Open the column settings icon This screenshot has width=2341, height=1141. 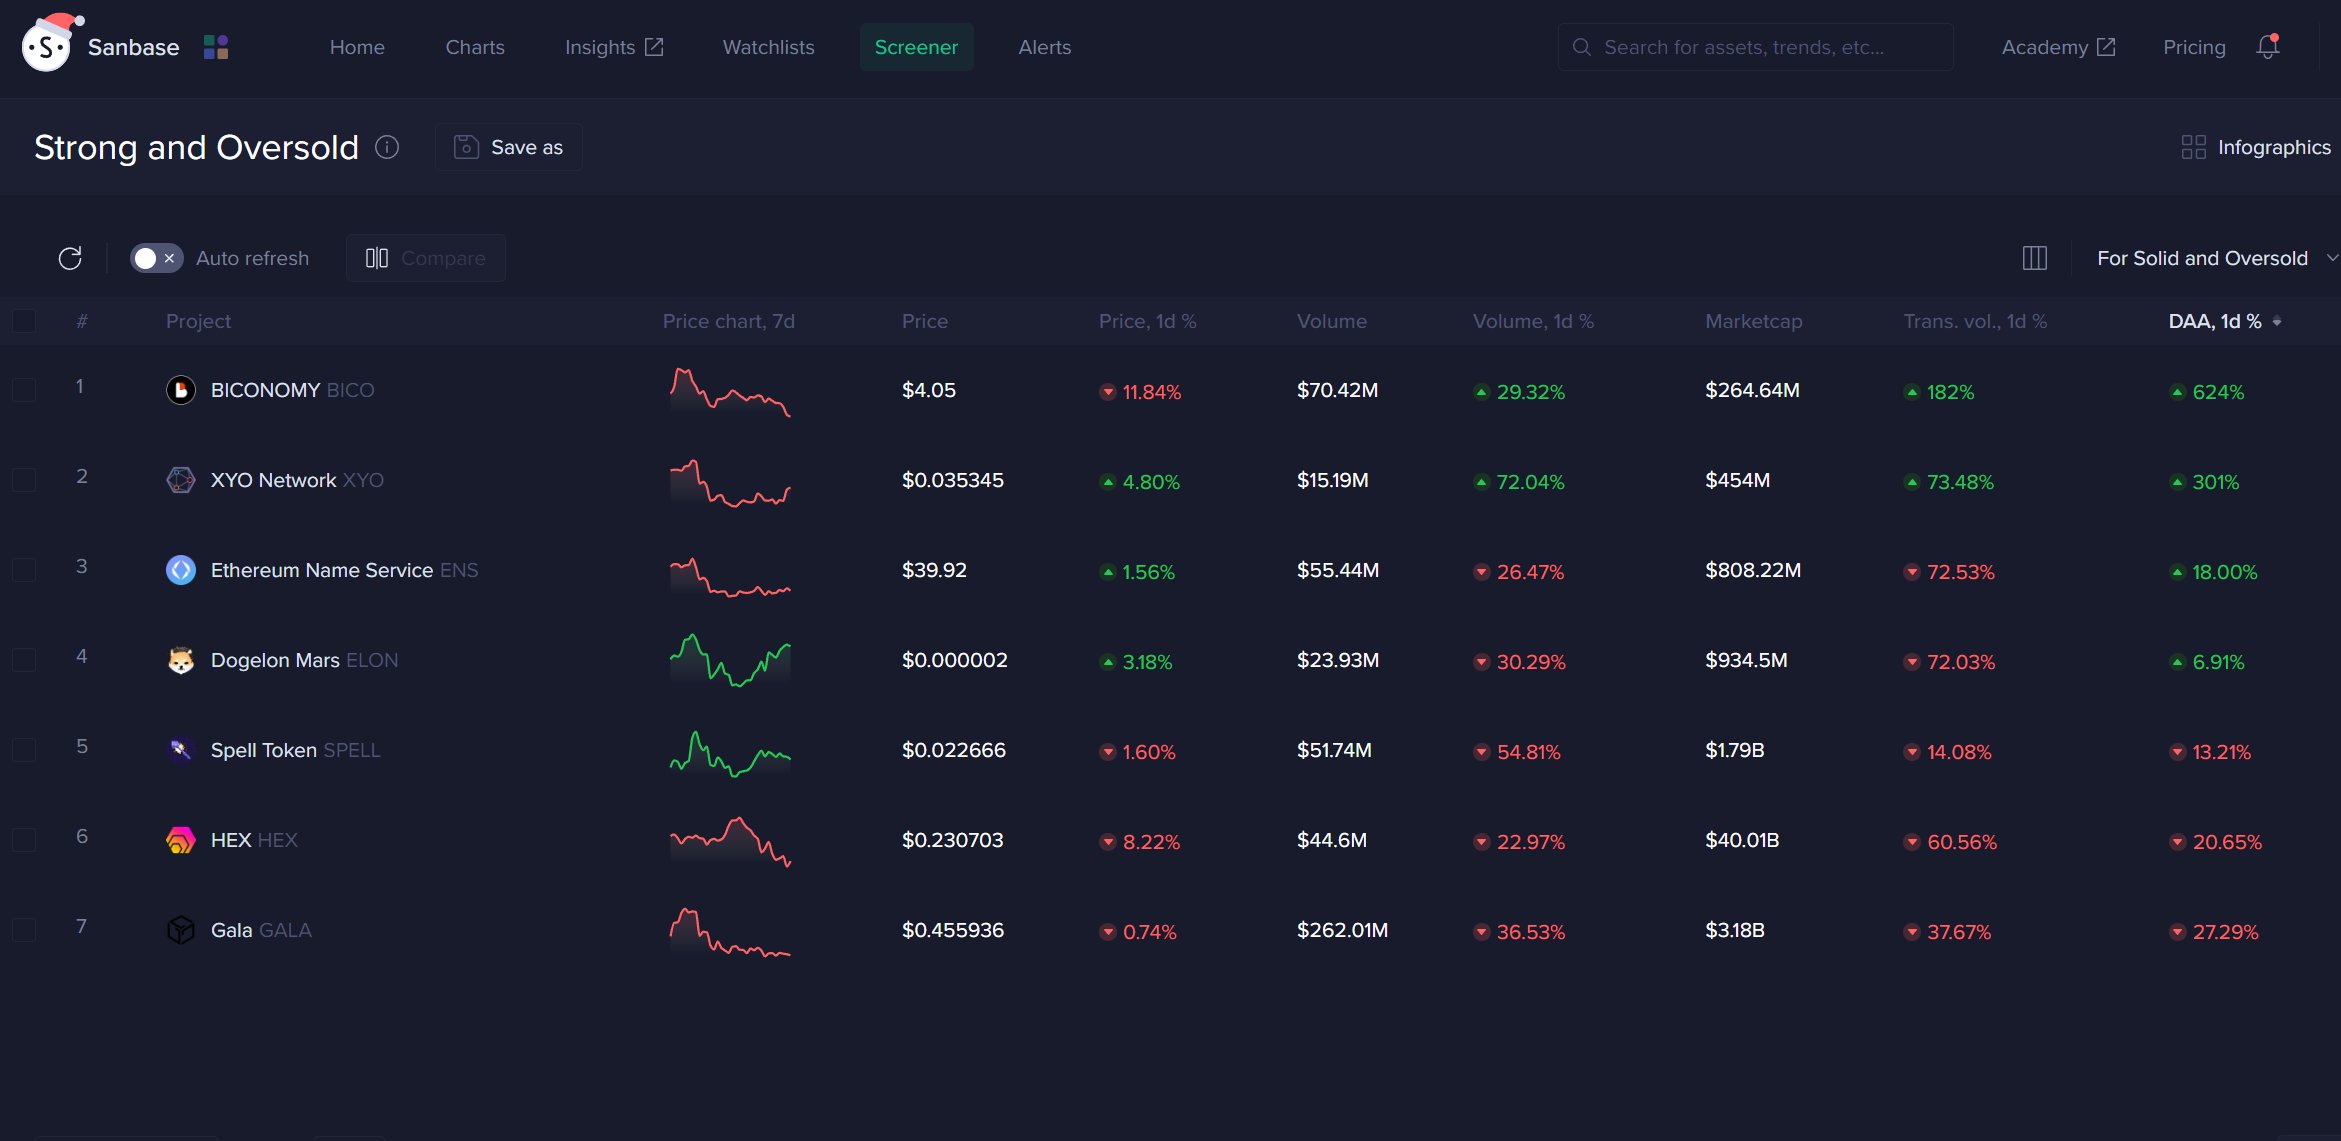(x=2035, y=258)
